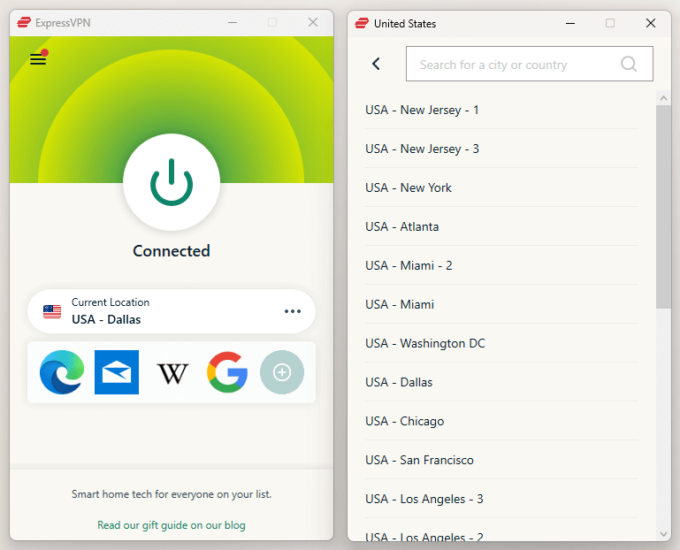Click the search magnifier icon
This screenshot has height=550, width=680.
628,64
